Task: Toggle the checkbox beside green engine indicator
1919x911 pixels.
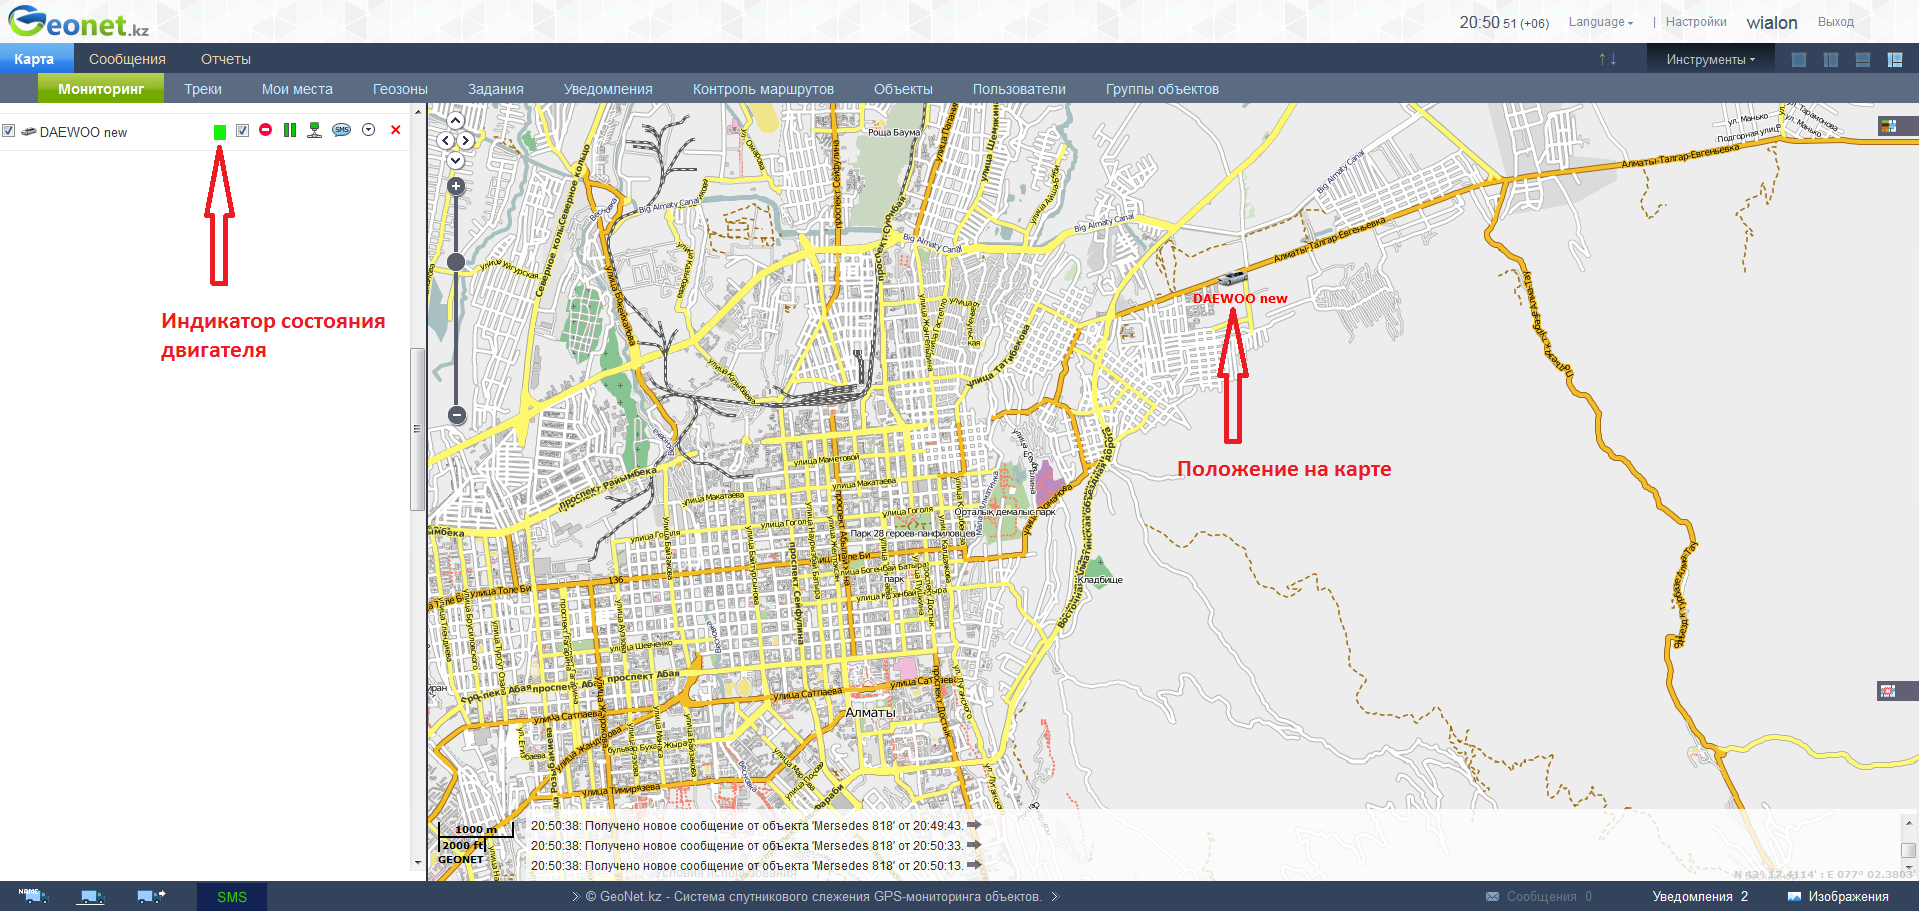Action: coord(242,130)
